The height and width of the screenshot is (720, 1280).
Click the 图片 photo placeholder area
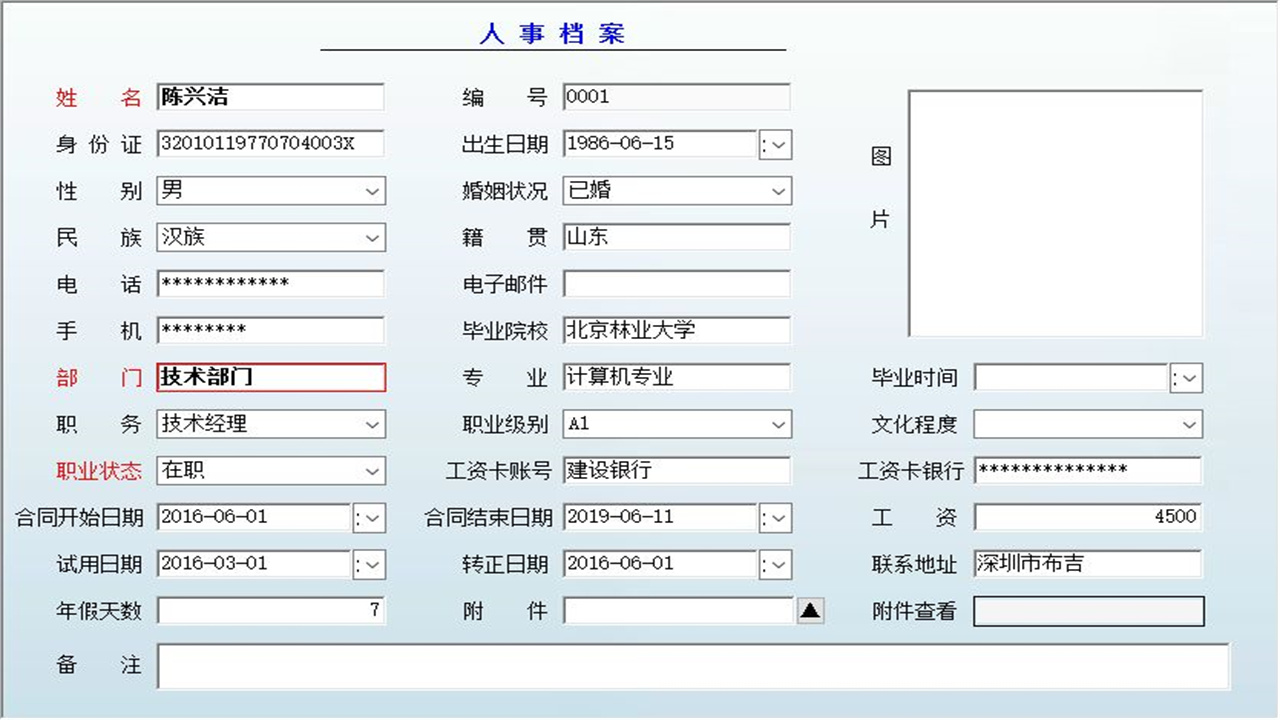(x=1055, y=213)
